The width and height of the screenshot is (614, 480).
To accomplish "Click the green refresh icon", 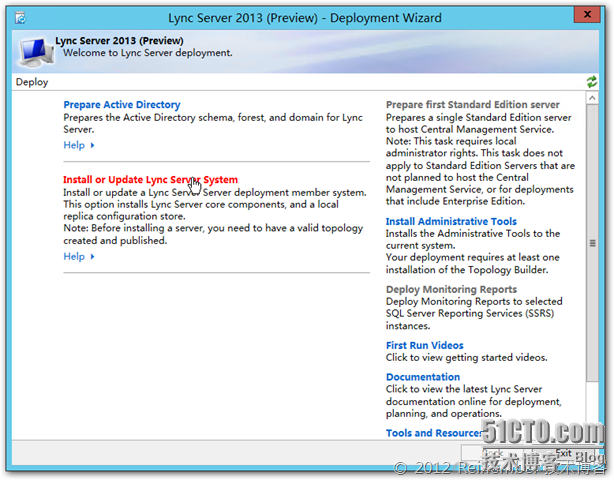I will pyautogui.click(x=592, y=82).
